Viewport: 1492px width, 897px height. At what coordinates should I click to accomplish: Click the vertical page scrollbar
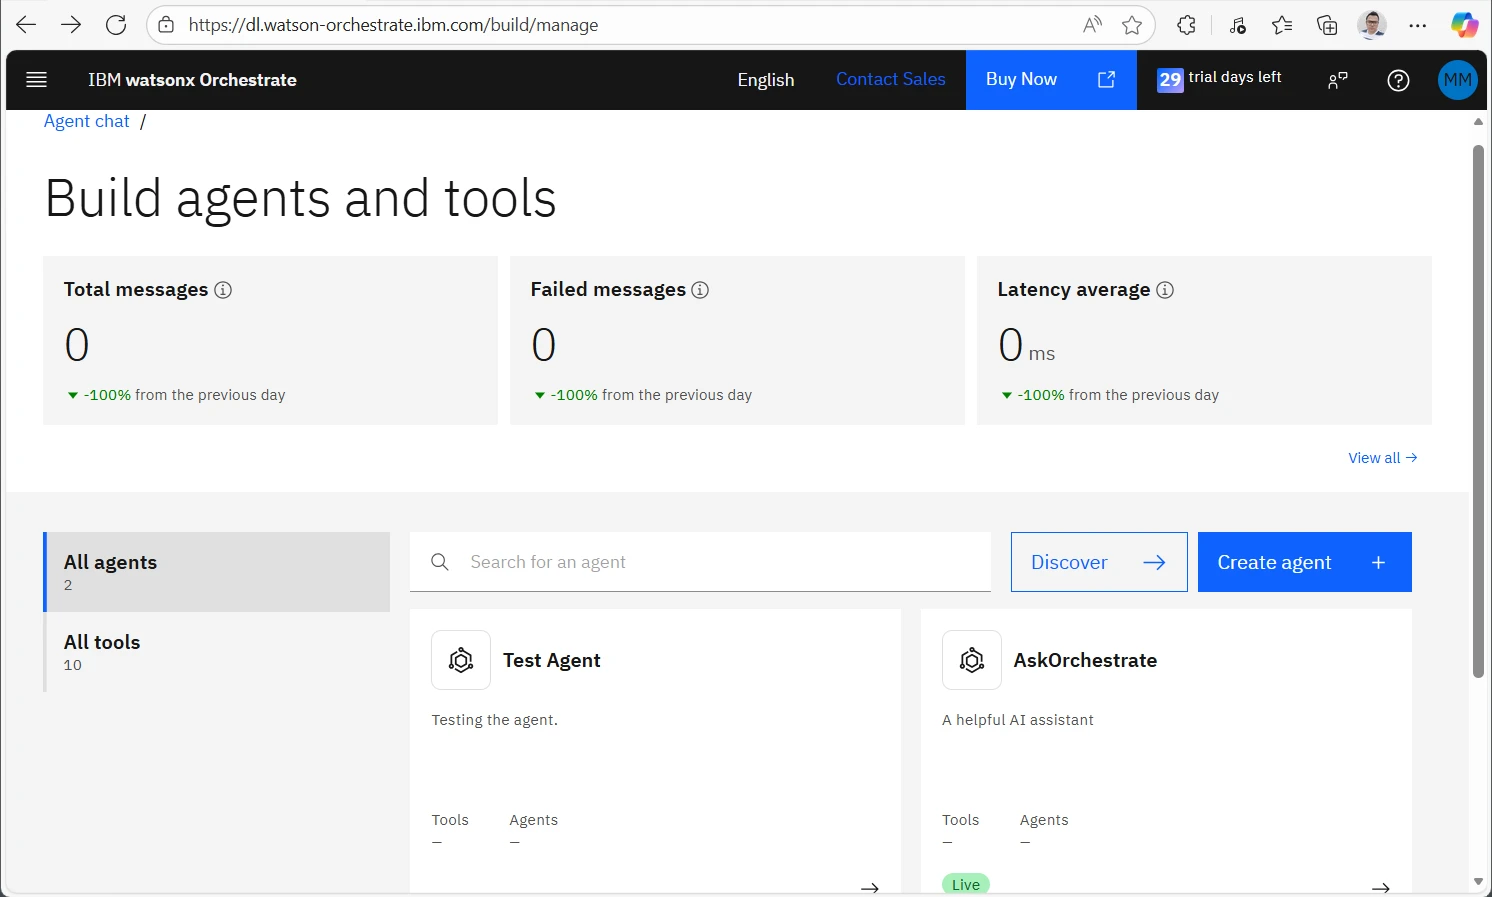pos(1478,410)
